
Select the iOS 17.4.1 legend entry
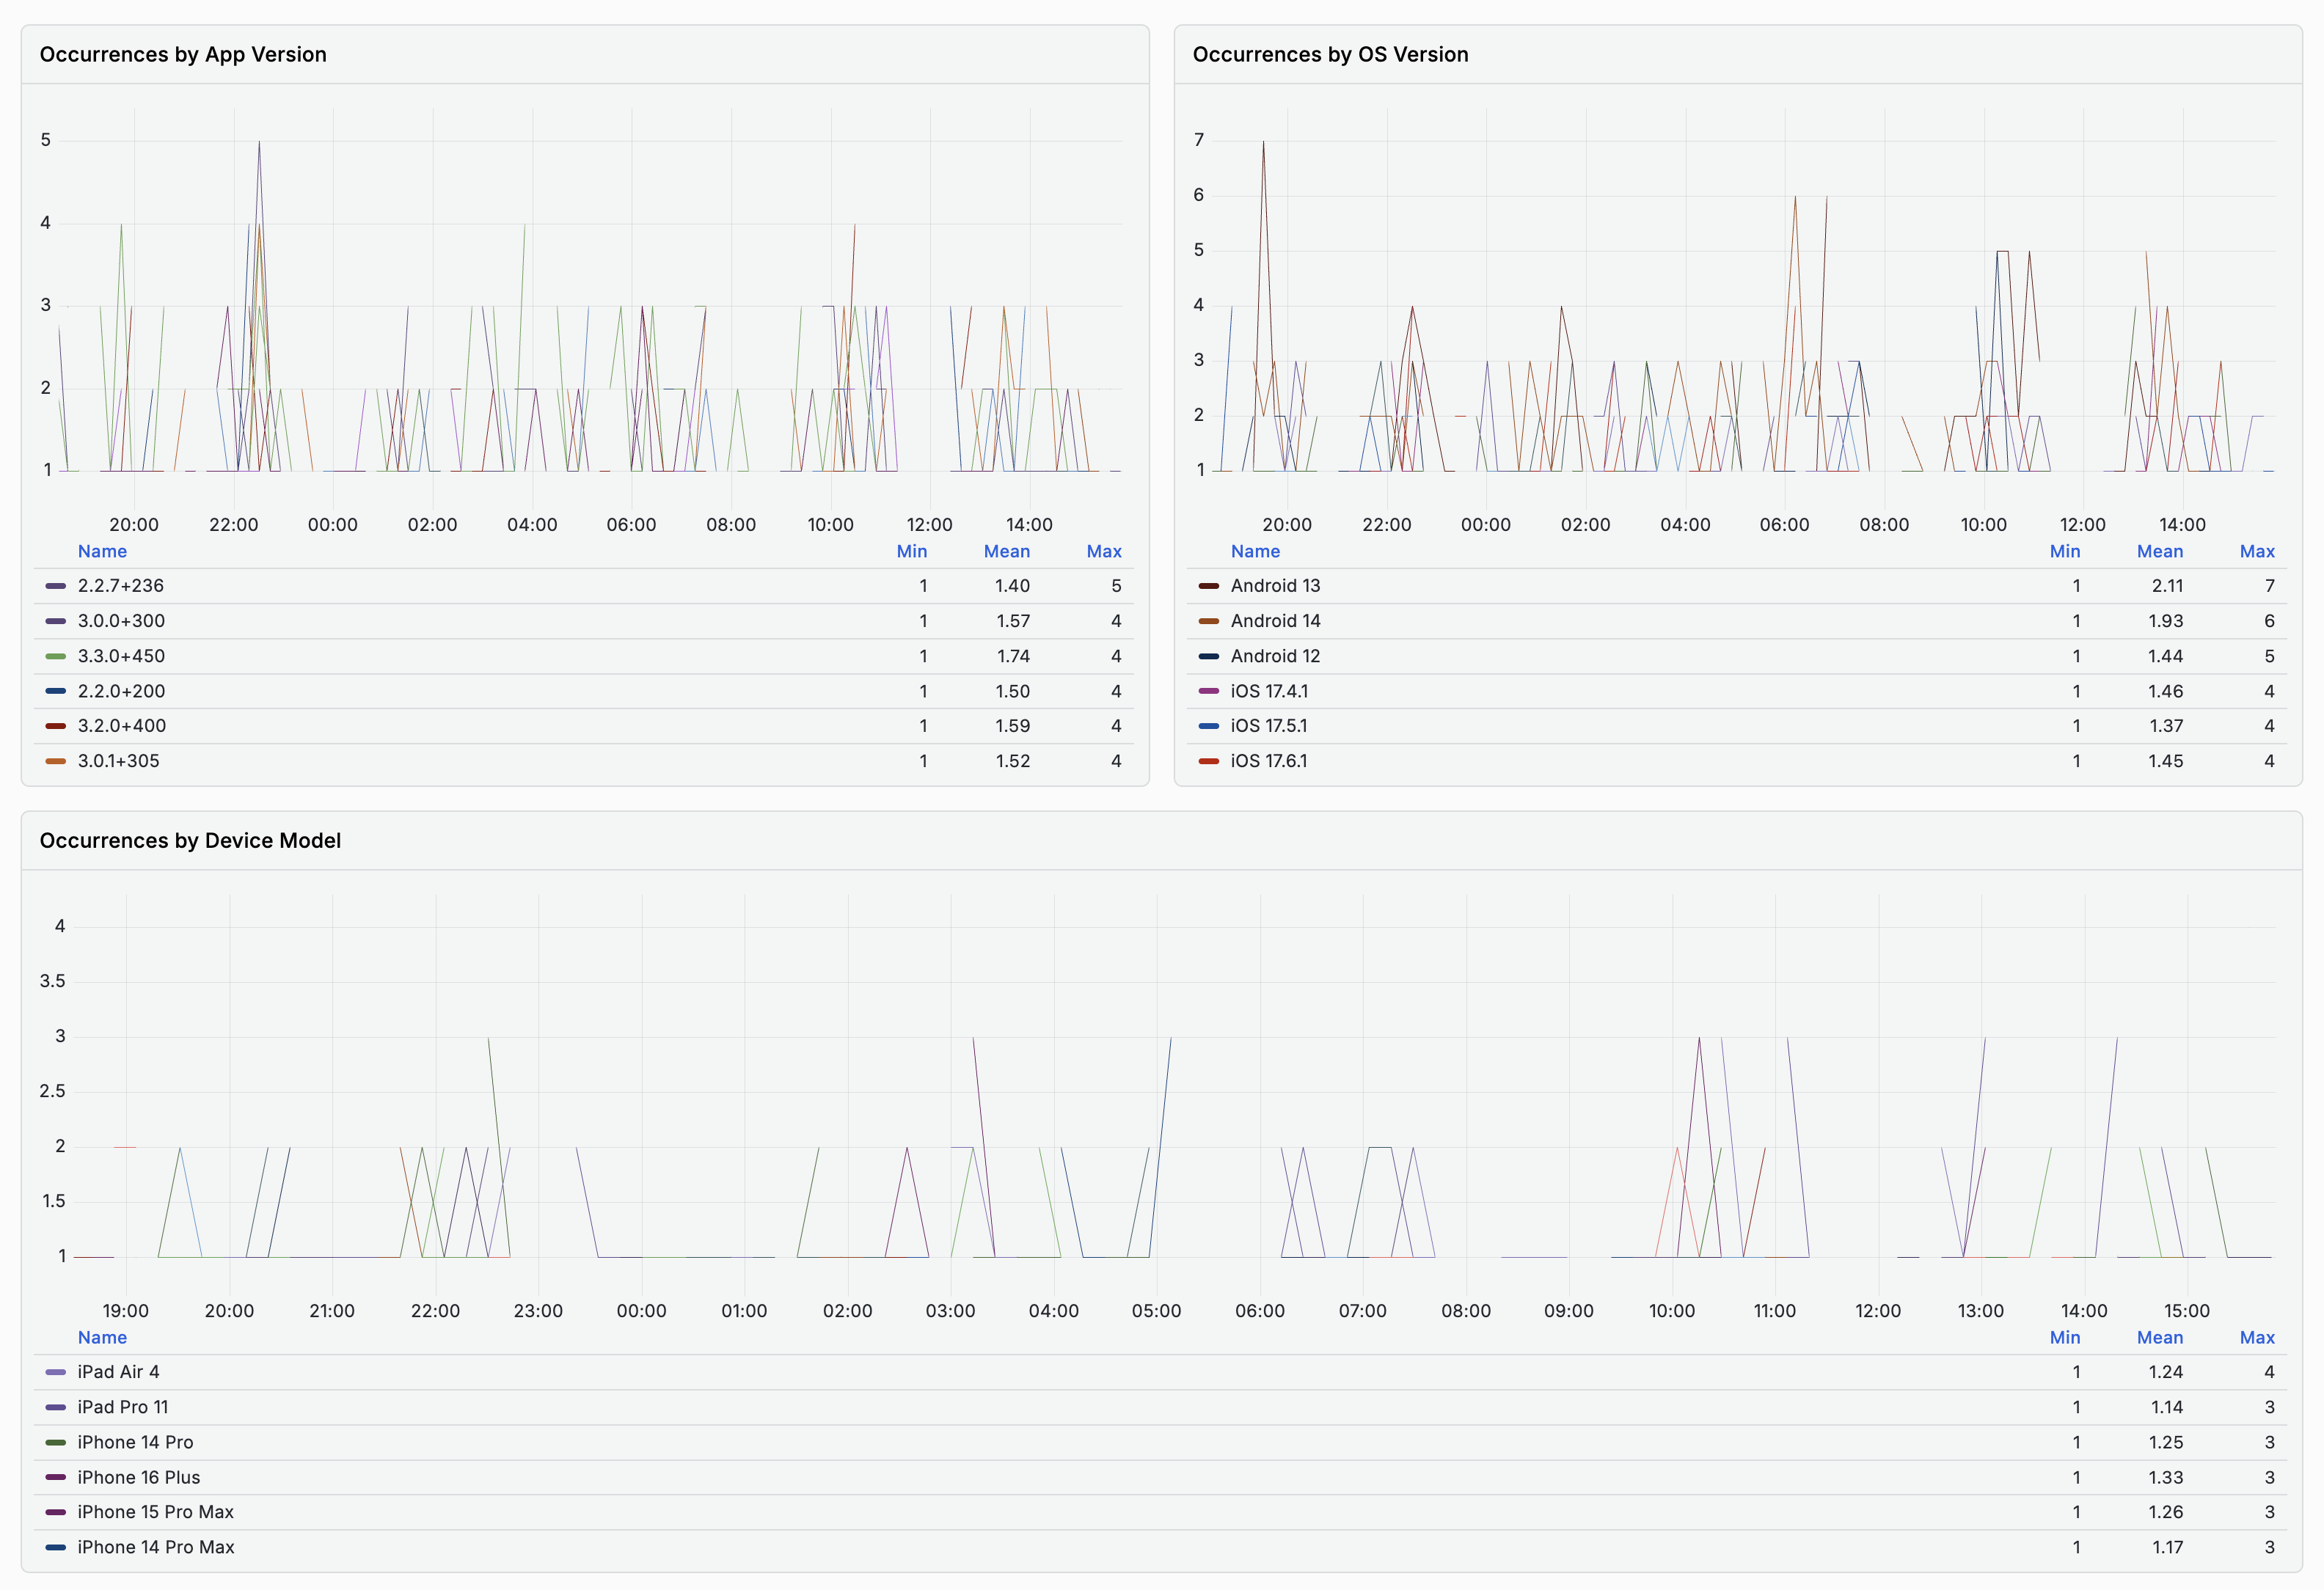coord(1269,691)
